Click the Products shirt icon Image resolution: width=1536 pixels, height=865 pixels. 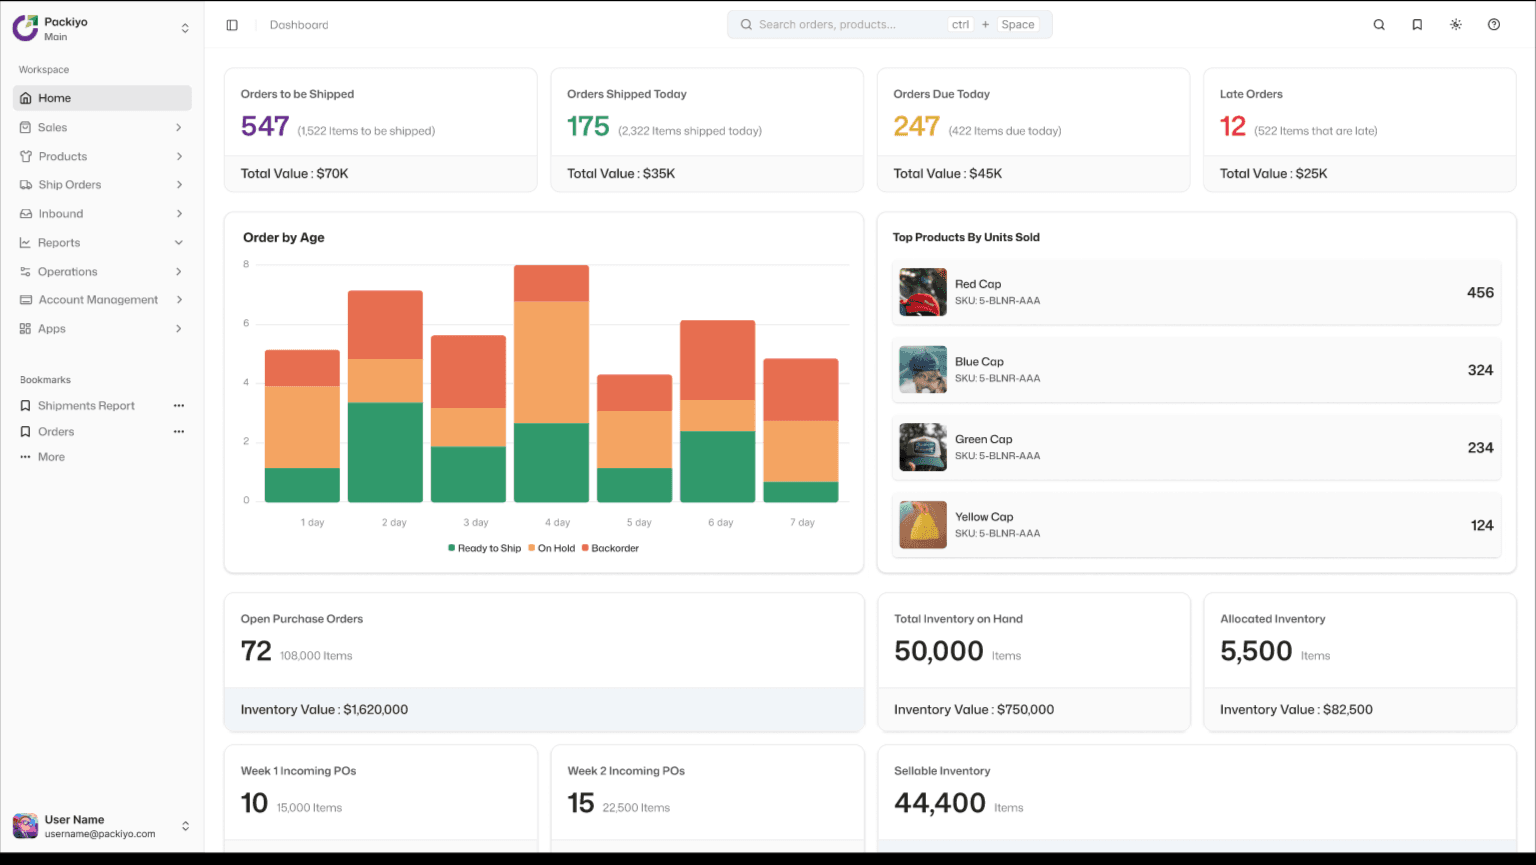pyautogui.click(x=26, y=156)
